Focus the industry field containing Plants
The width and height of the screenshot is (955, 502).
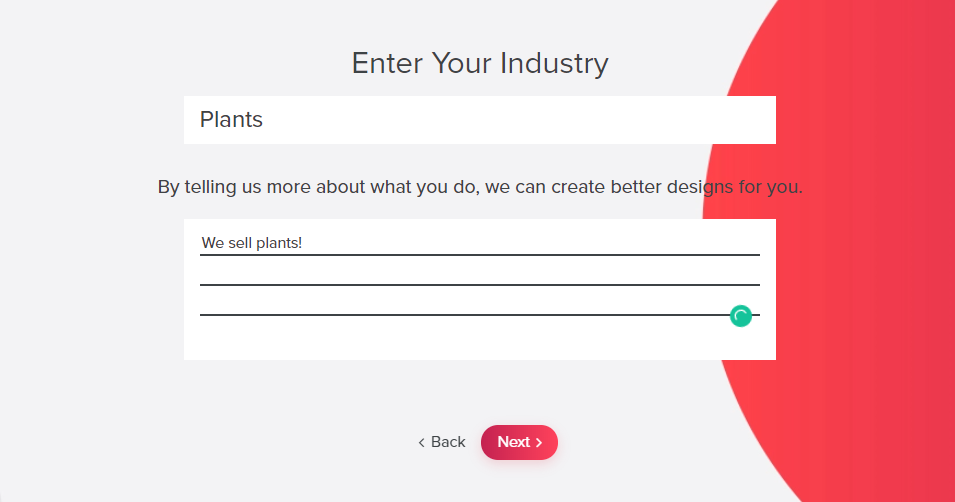(480, 120)
